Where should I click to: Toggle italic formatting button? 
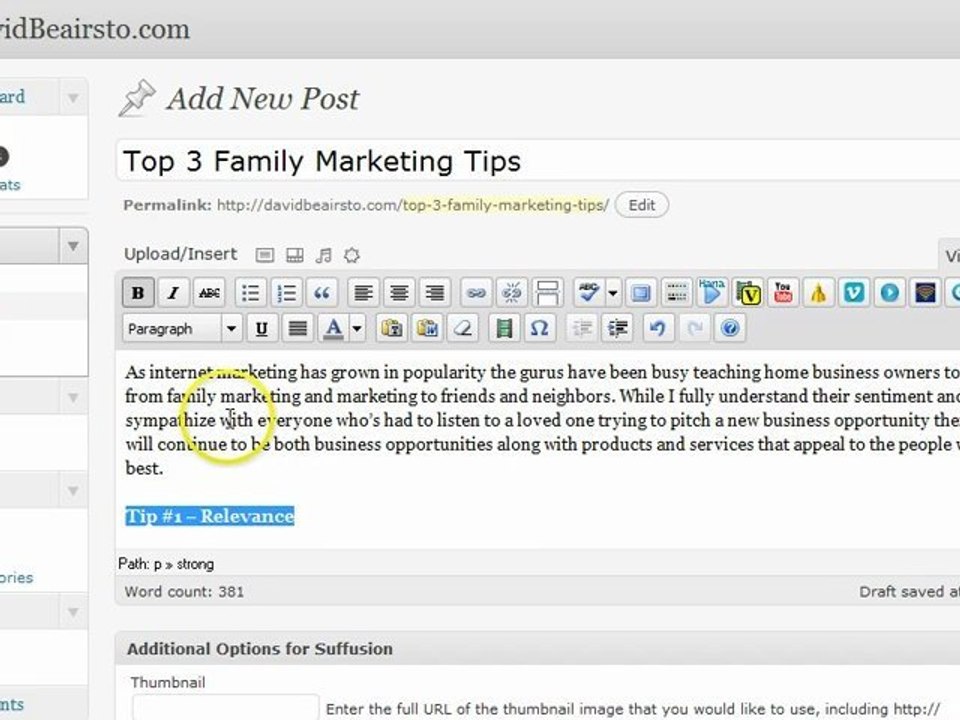coord(173,293)
